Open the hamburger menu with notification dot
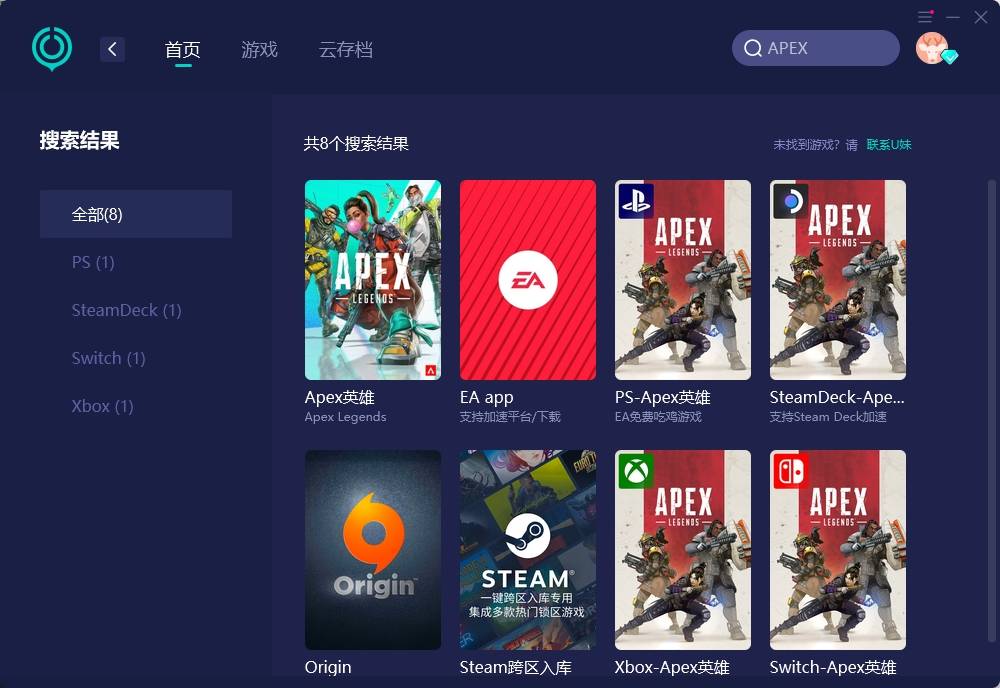Viewport: 1000px width, 688px height. pyautogui.click(x=925, y=17)
